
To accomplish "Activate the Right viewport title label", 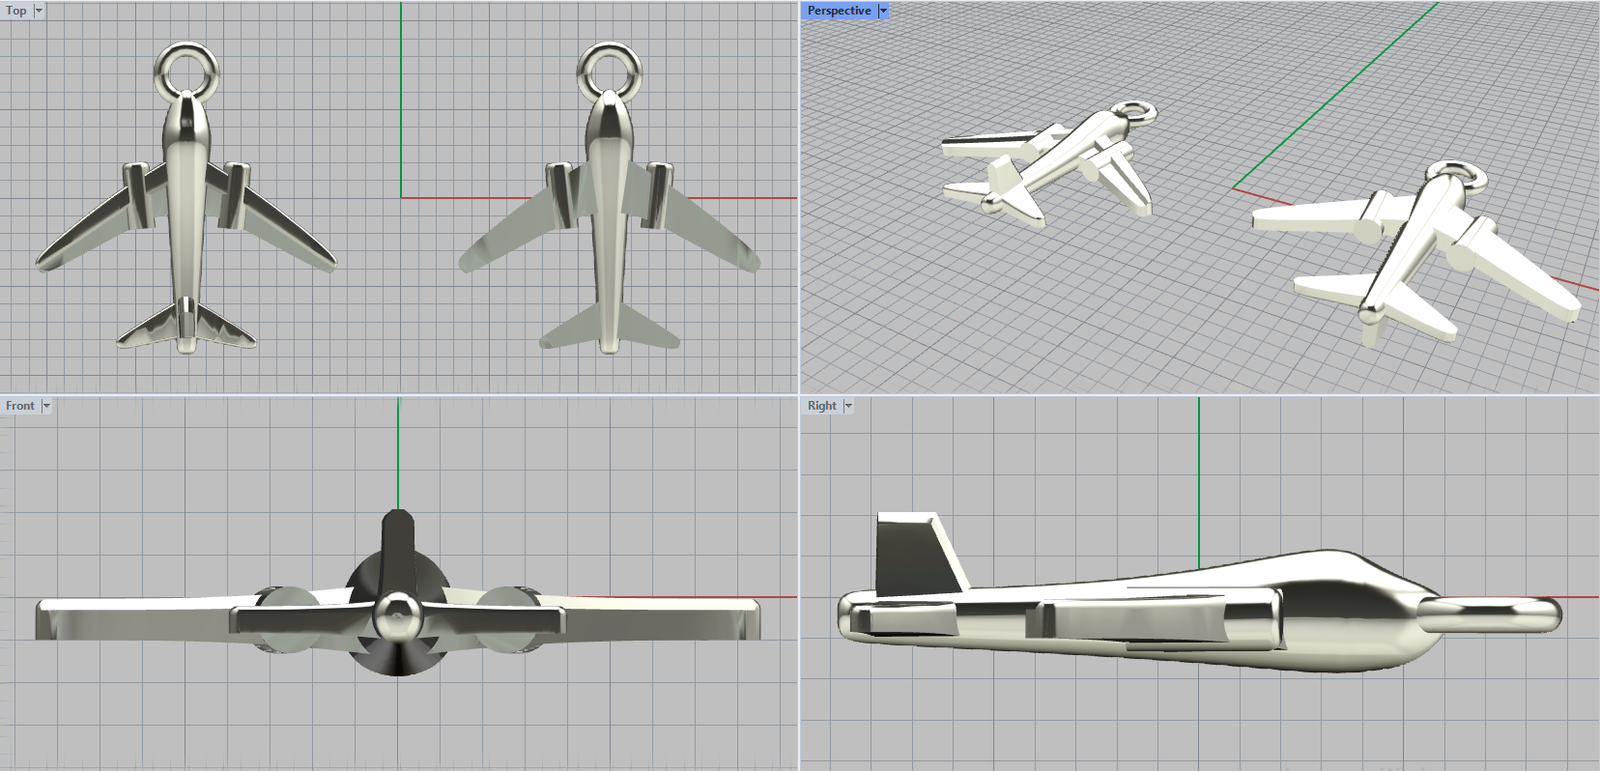I will [822, 406].
